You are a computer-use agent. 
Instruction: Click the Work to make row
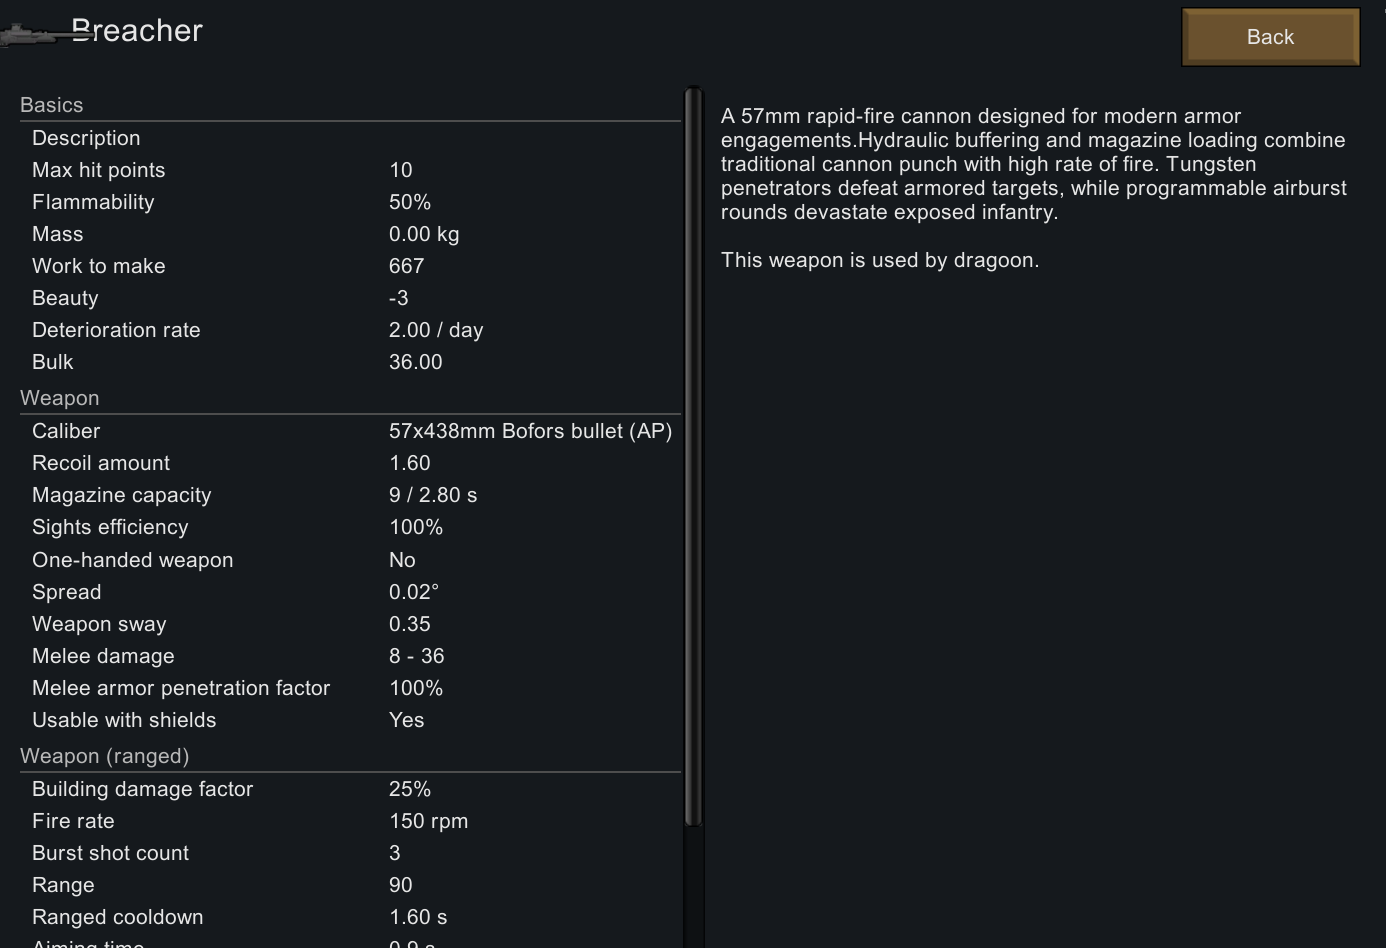(x=350, y=266)
